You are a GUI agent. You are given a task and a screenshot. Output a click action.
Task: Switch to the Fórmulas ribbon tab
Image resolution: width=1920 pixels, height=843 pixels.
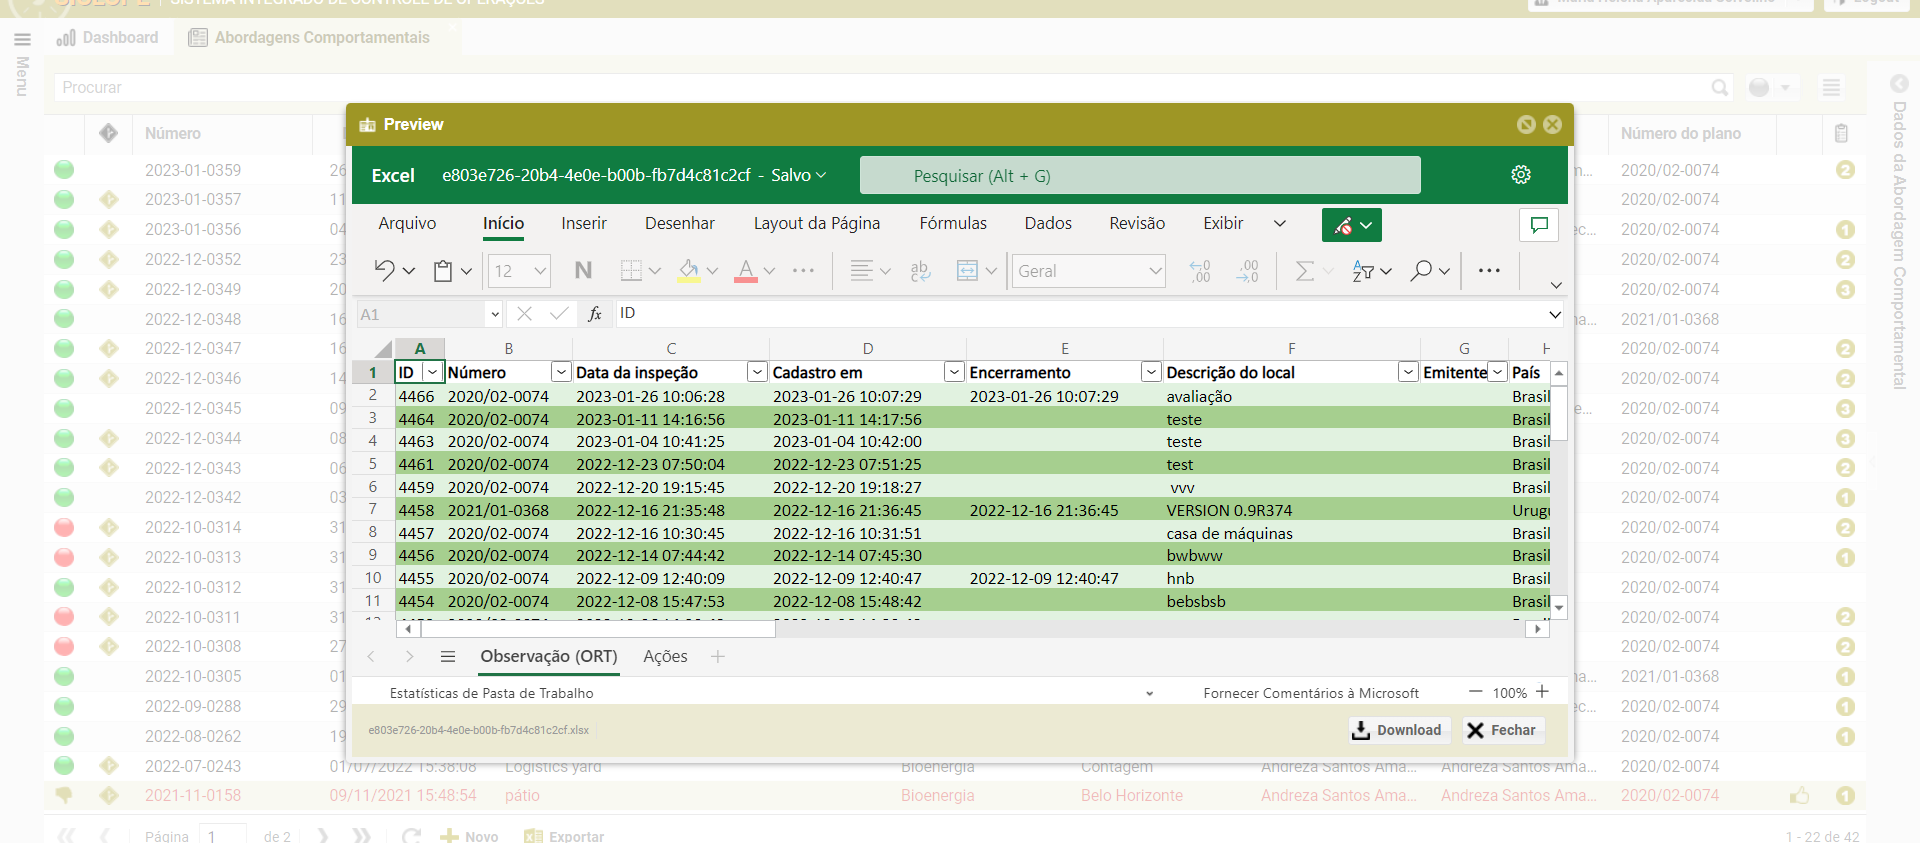(x=953, y=223)
